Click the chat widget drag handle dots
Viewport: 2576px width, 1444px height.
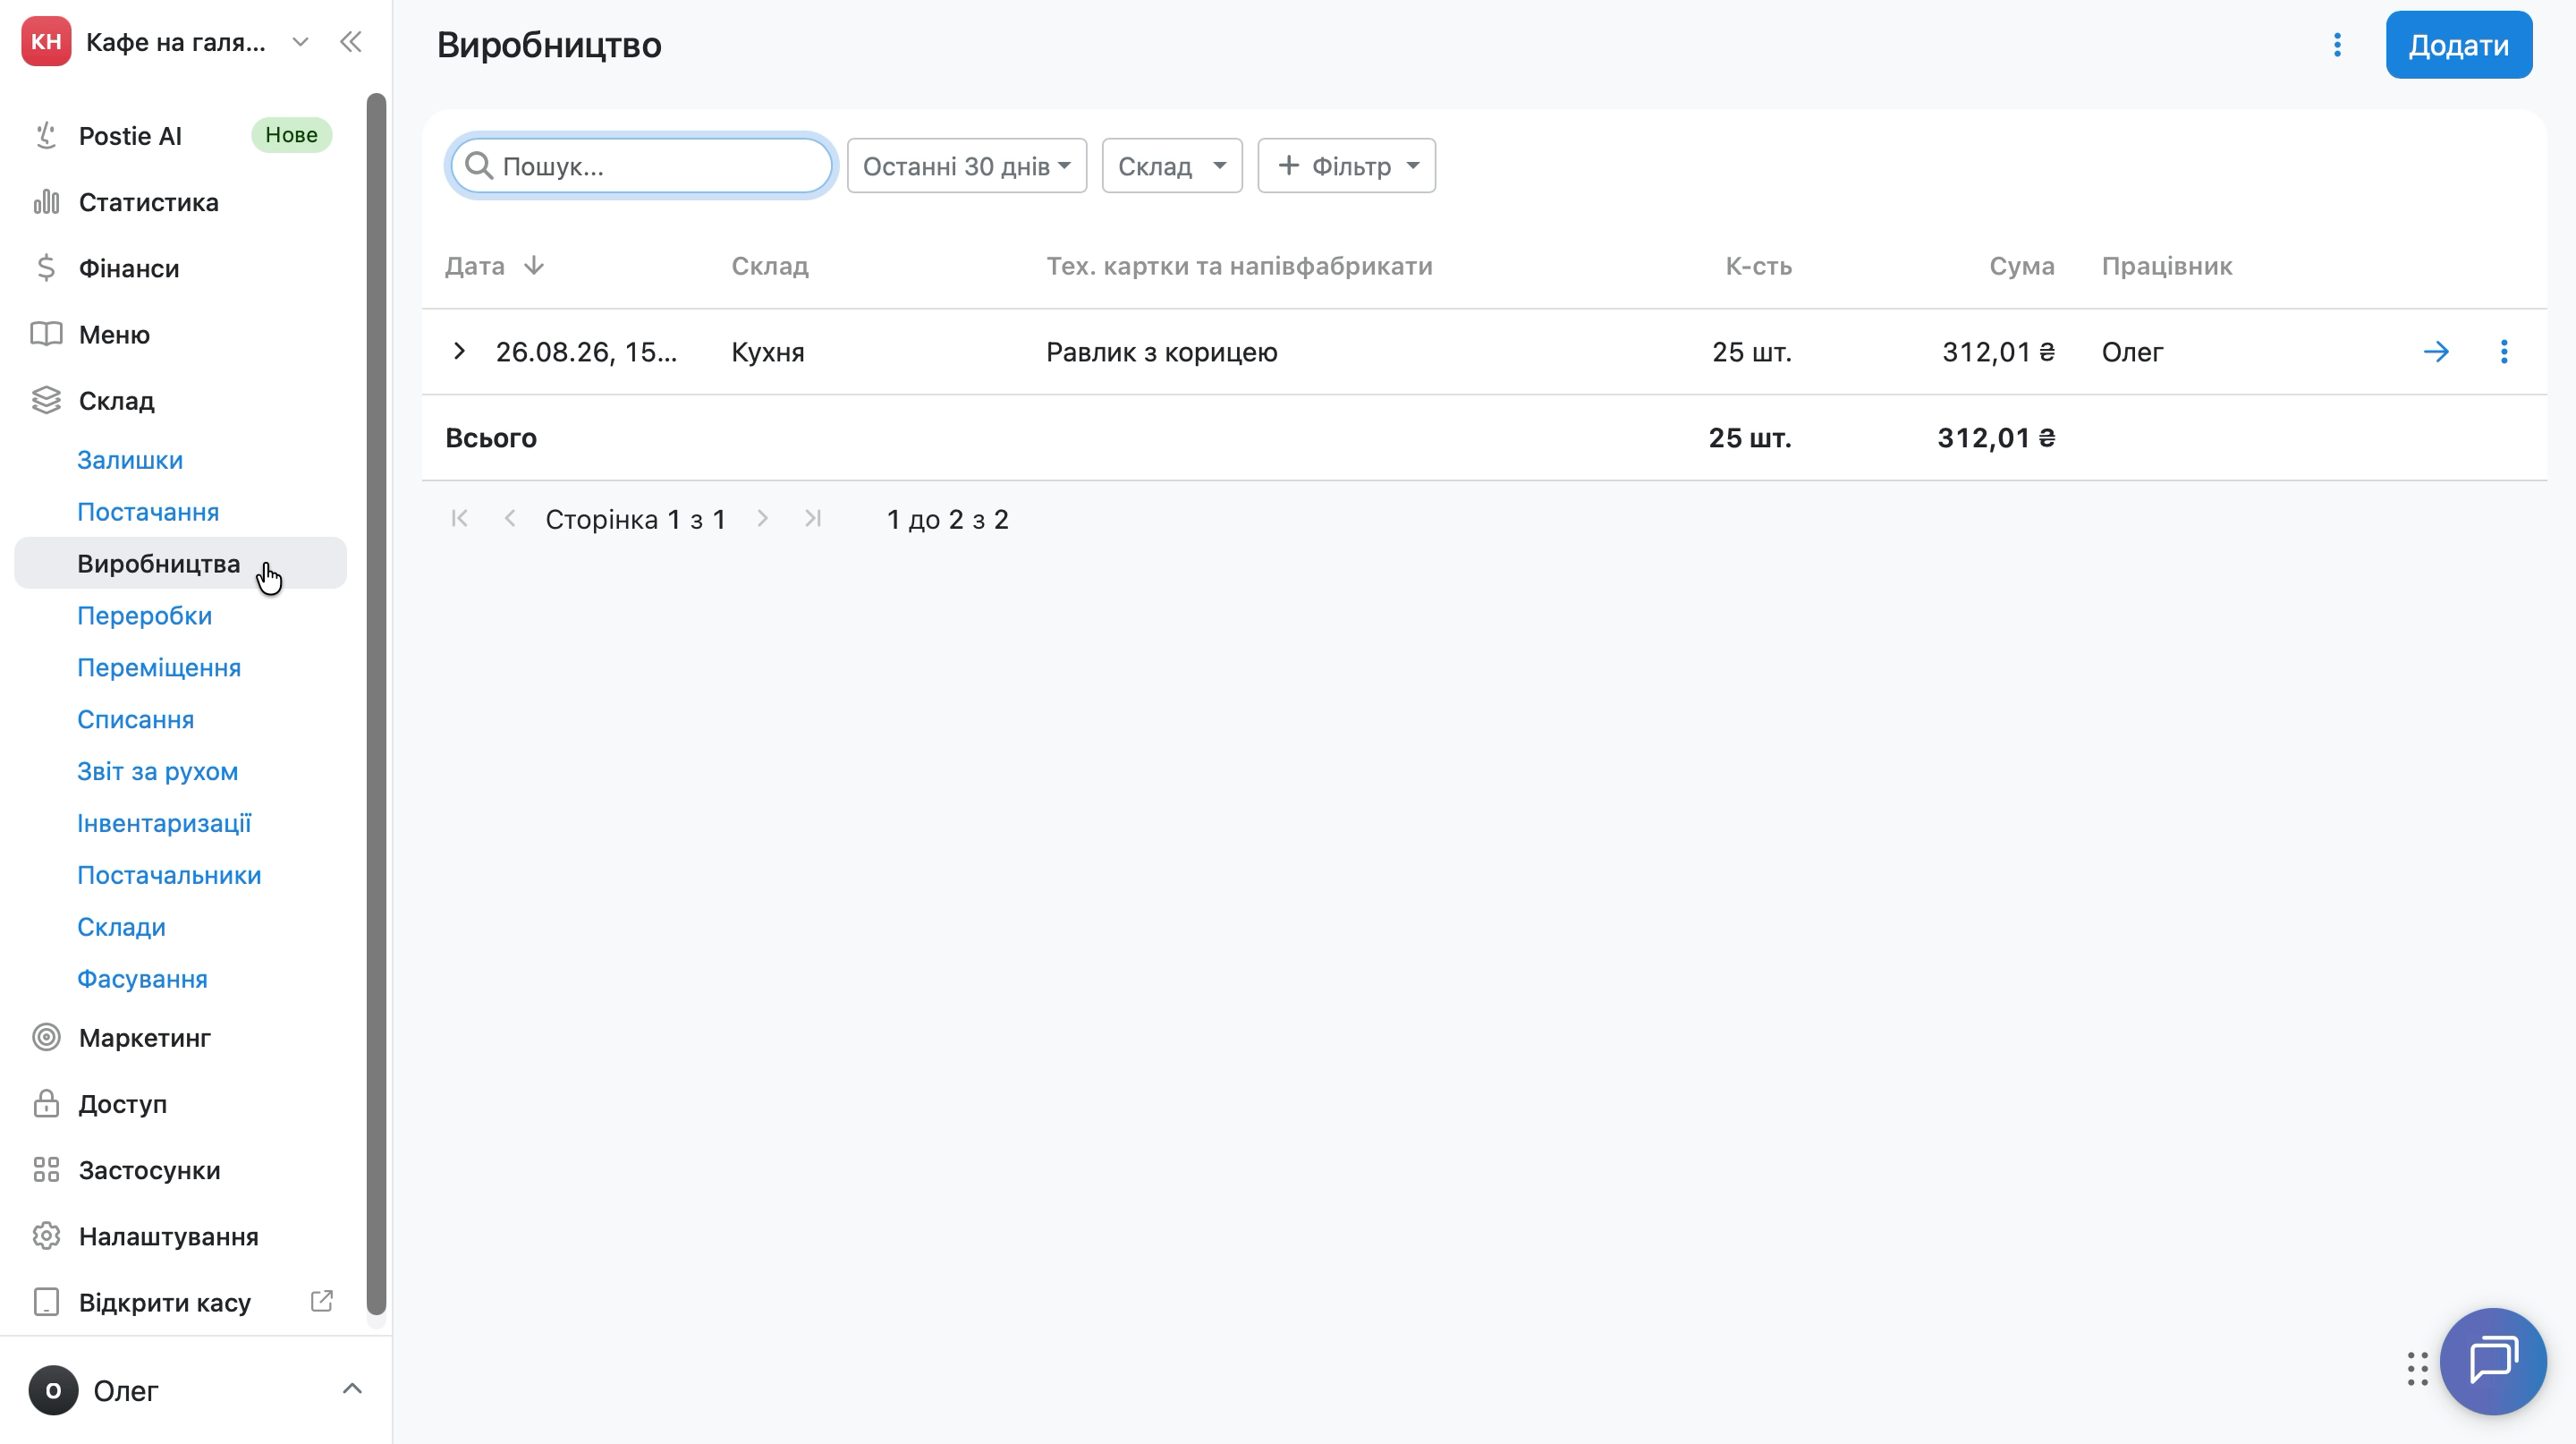tap(2417, 1368)
